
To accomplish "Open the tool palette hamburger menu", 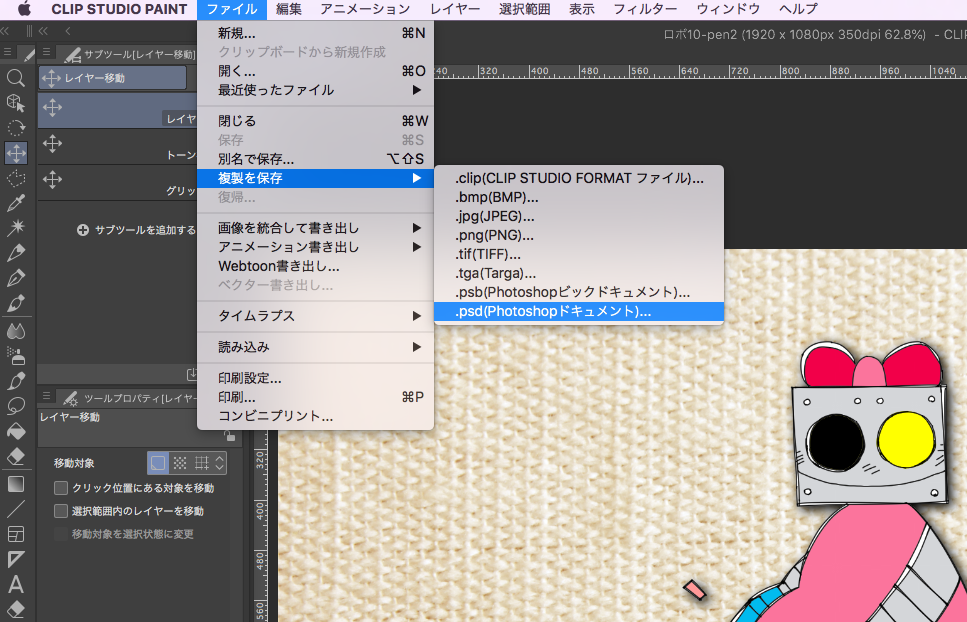I will tap(7, 52).
